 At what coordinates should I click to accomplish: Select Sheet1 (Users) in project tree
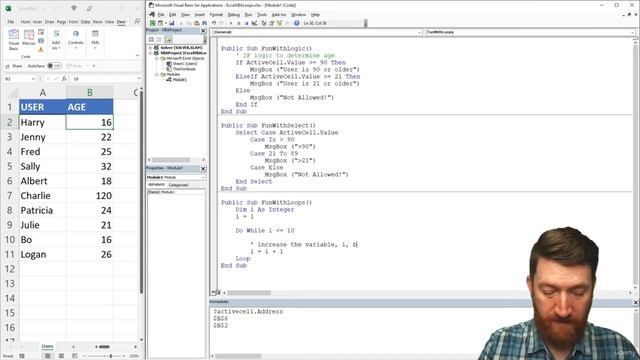182,64
